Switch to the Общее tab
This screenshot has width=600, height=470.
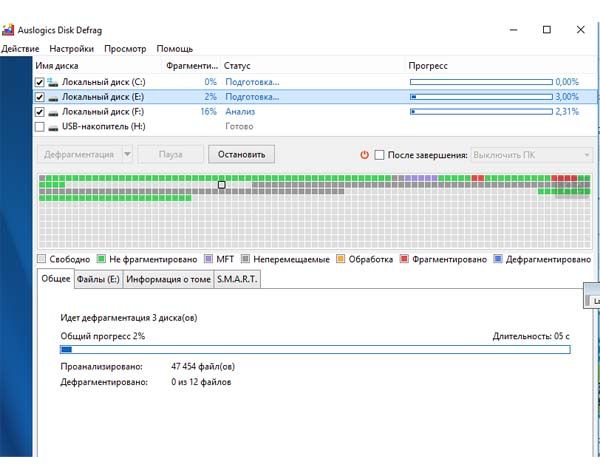[56, 279]
